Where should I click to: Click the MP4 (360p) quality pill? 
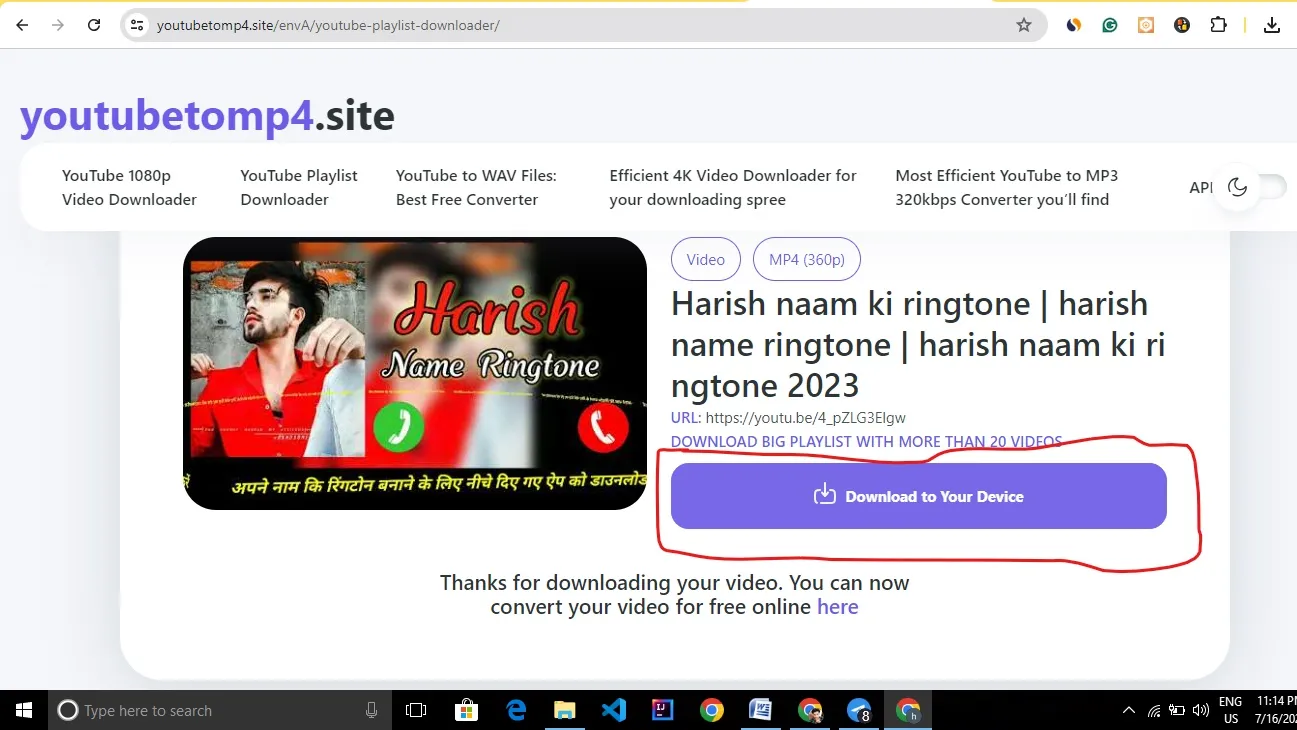(807, 259)
